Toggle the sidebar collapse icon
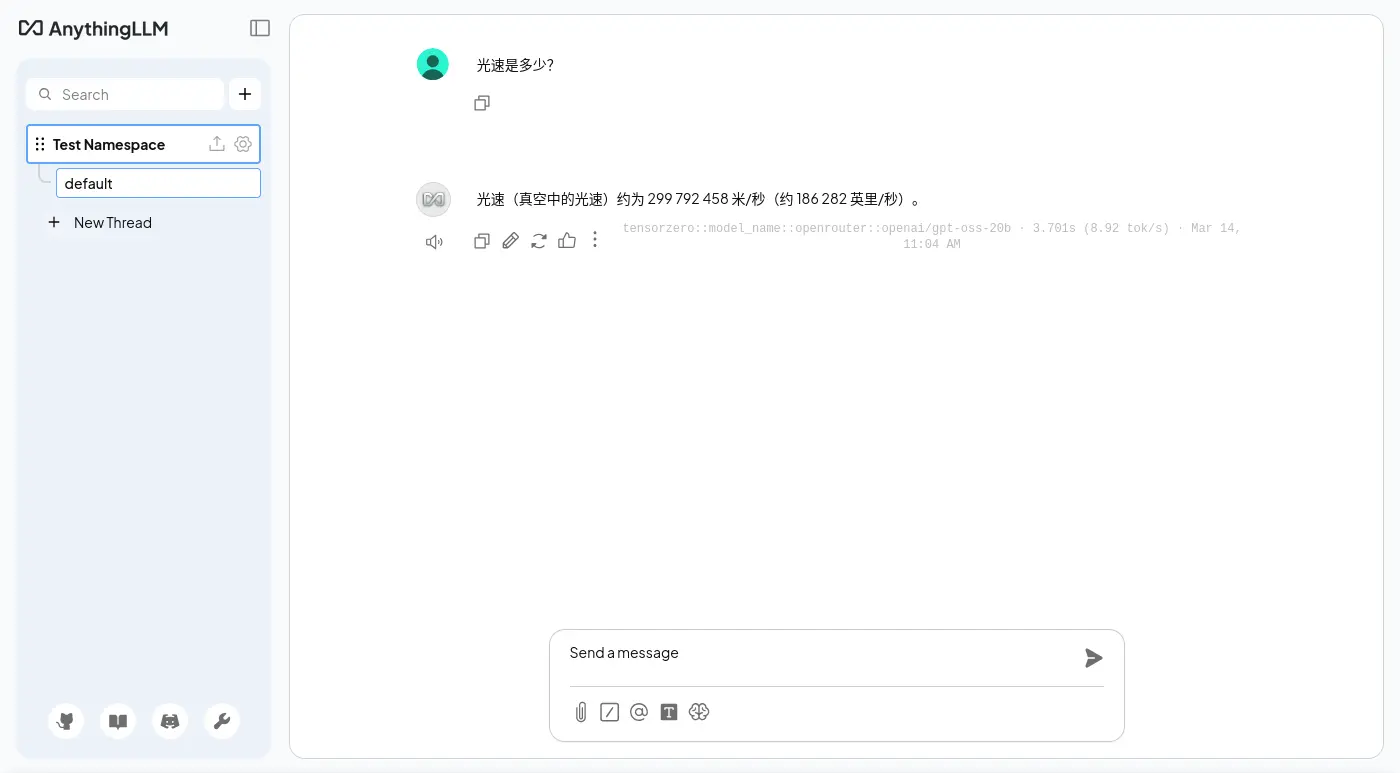1400x773 pixels. [260, 28]
